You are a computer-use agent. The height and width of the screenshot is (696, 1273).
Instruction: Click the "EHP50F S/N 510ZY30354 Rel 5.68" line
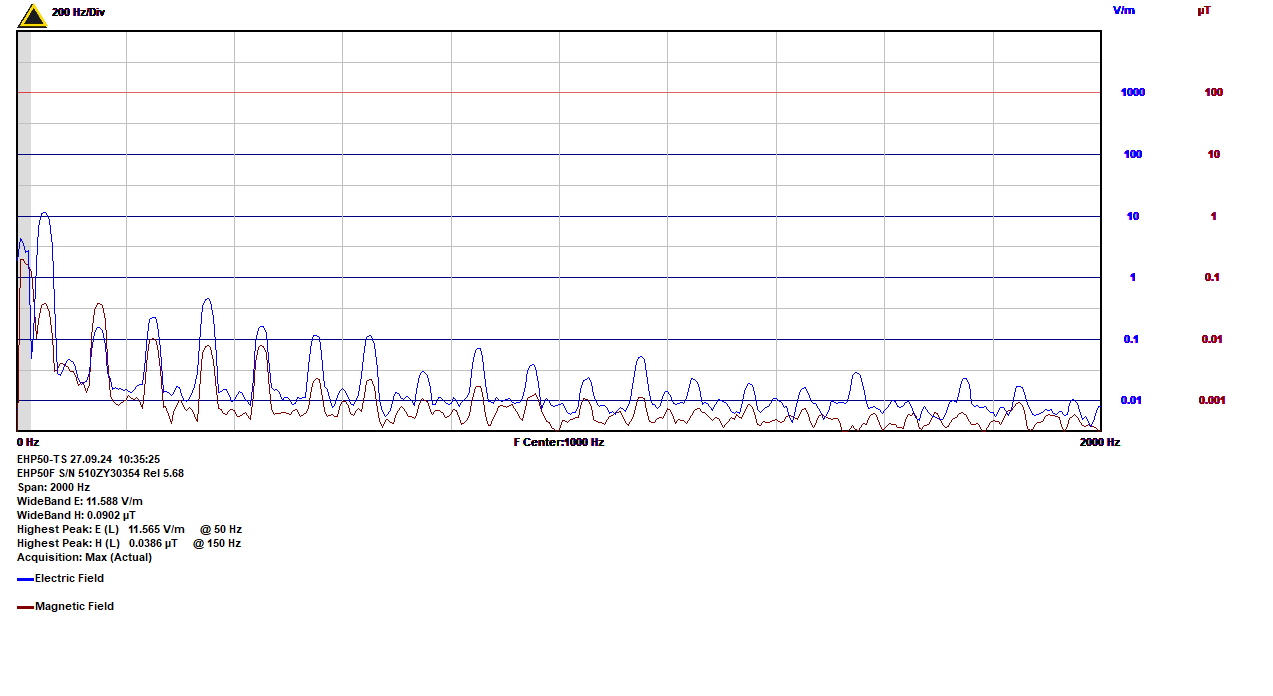[100, 473]
